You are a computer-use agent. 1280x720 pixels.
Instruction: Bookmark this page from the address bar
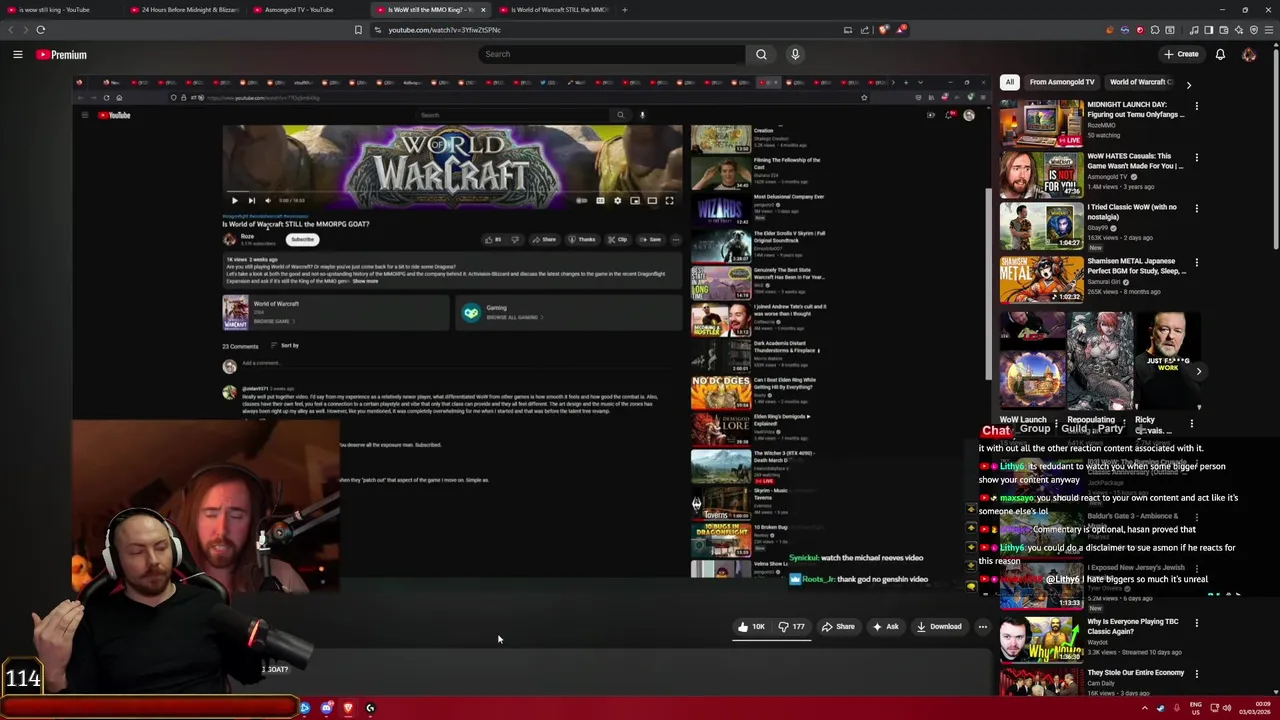pos(358,30)
